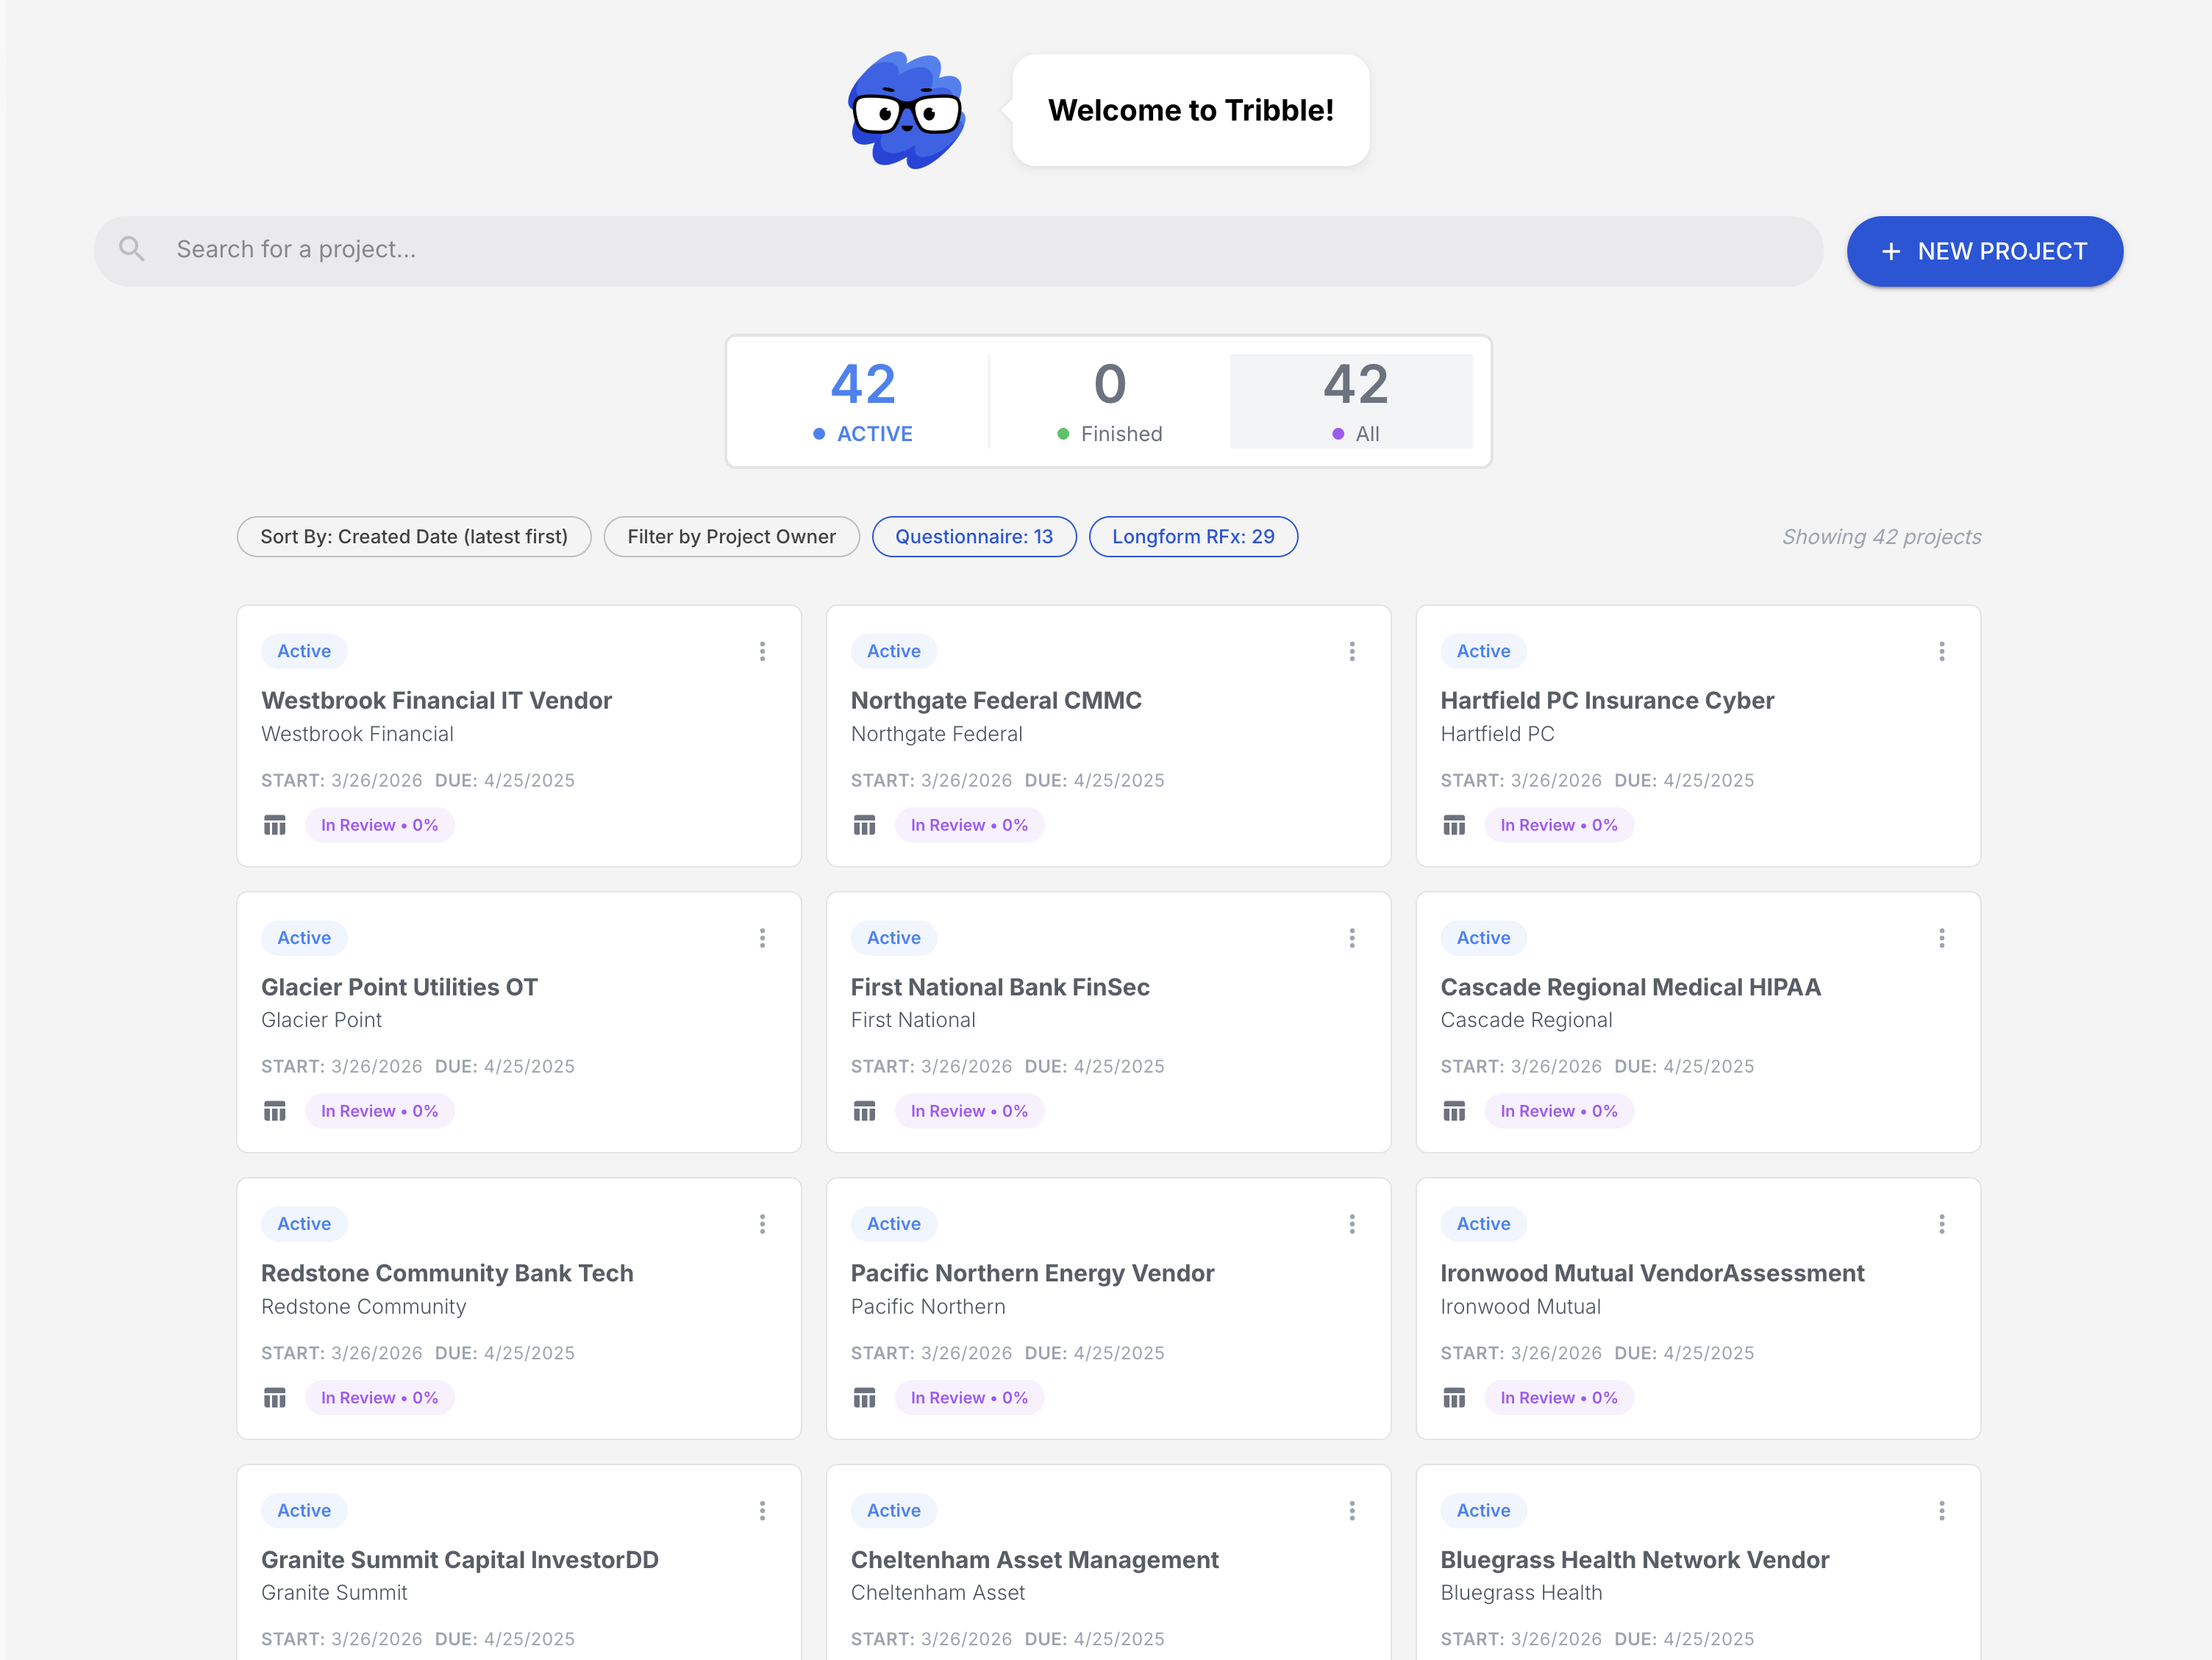Click the NEW PROJECT button

pyautogui.click(x=1985, y=251)
